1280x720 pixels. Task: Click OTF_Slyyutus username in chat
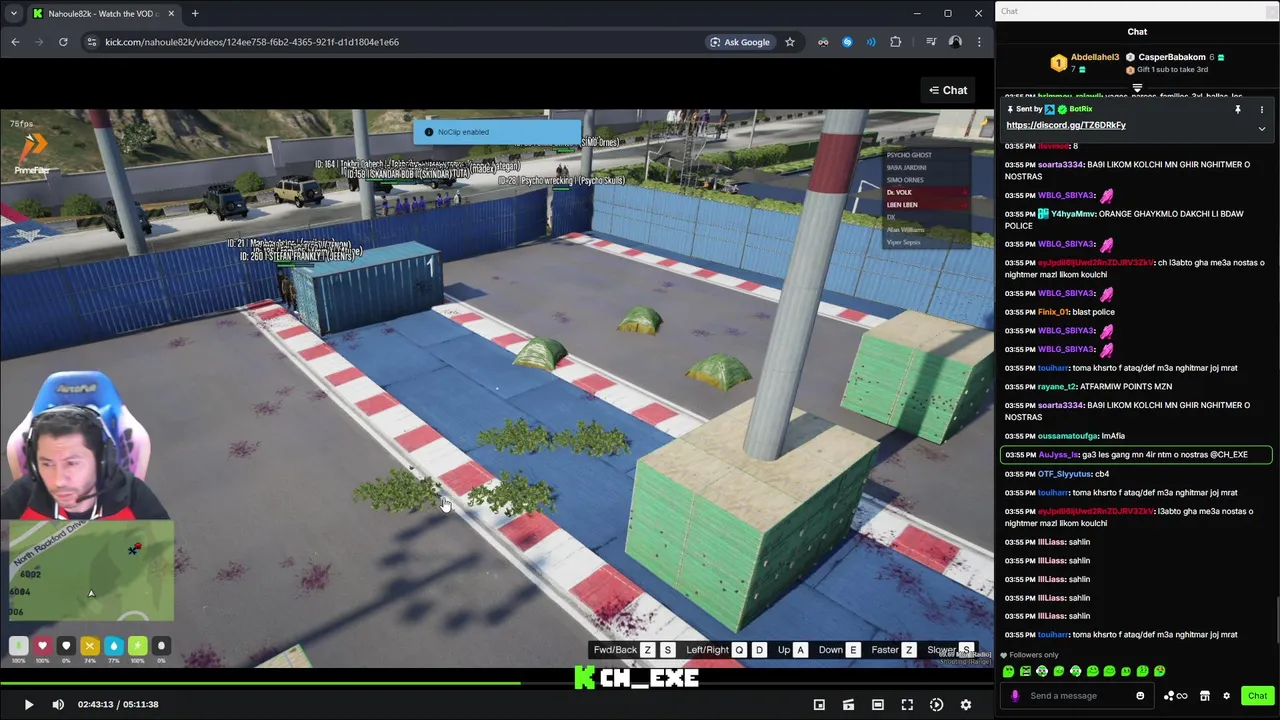1066,474
